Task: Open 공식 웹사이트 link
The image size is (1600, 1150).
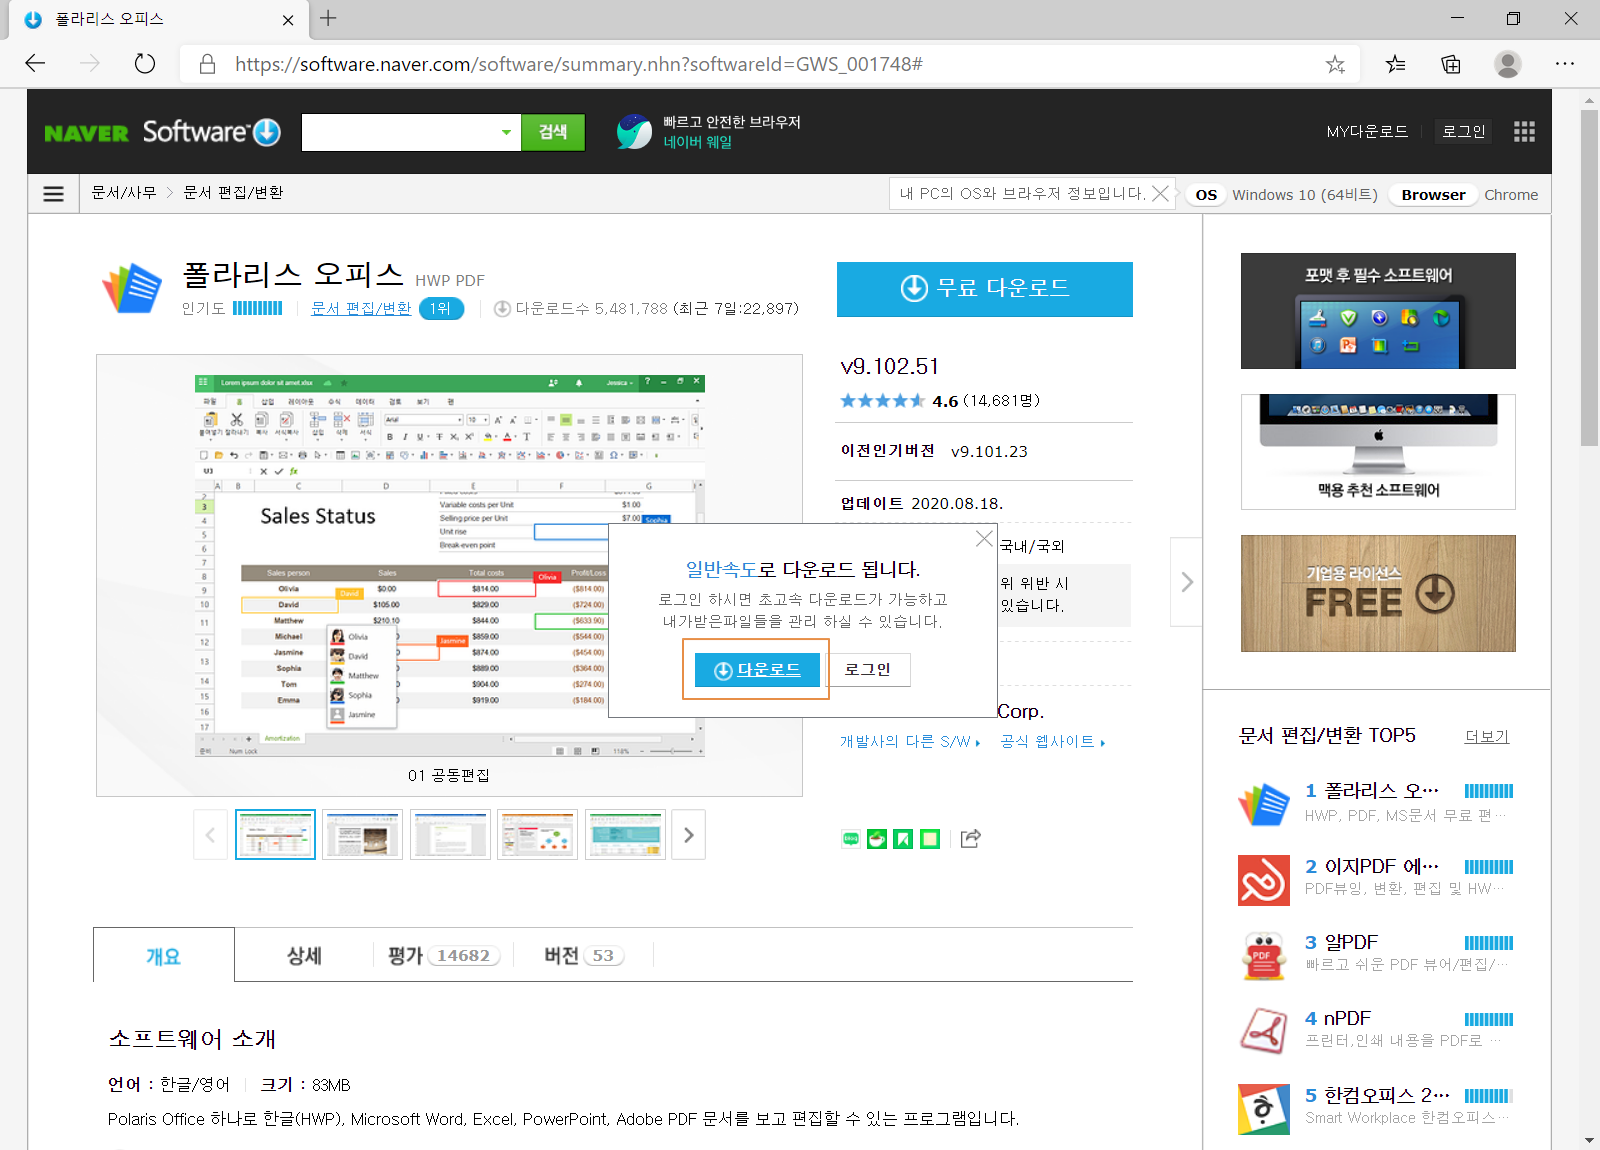Action: [1052, 742]
